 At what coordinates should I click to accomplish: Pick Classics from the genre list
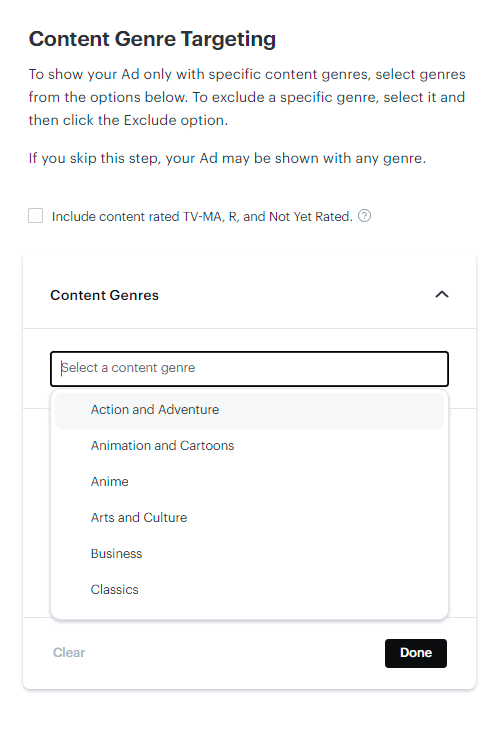(249, 590)
